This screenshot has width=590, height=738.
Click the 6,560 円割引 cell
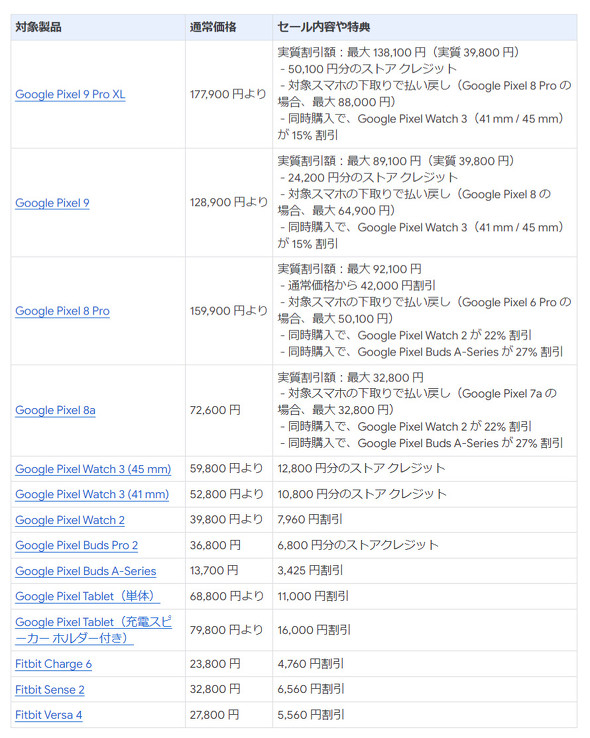424,690
